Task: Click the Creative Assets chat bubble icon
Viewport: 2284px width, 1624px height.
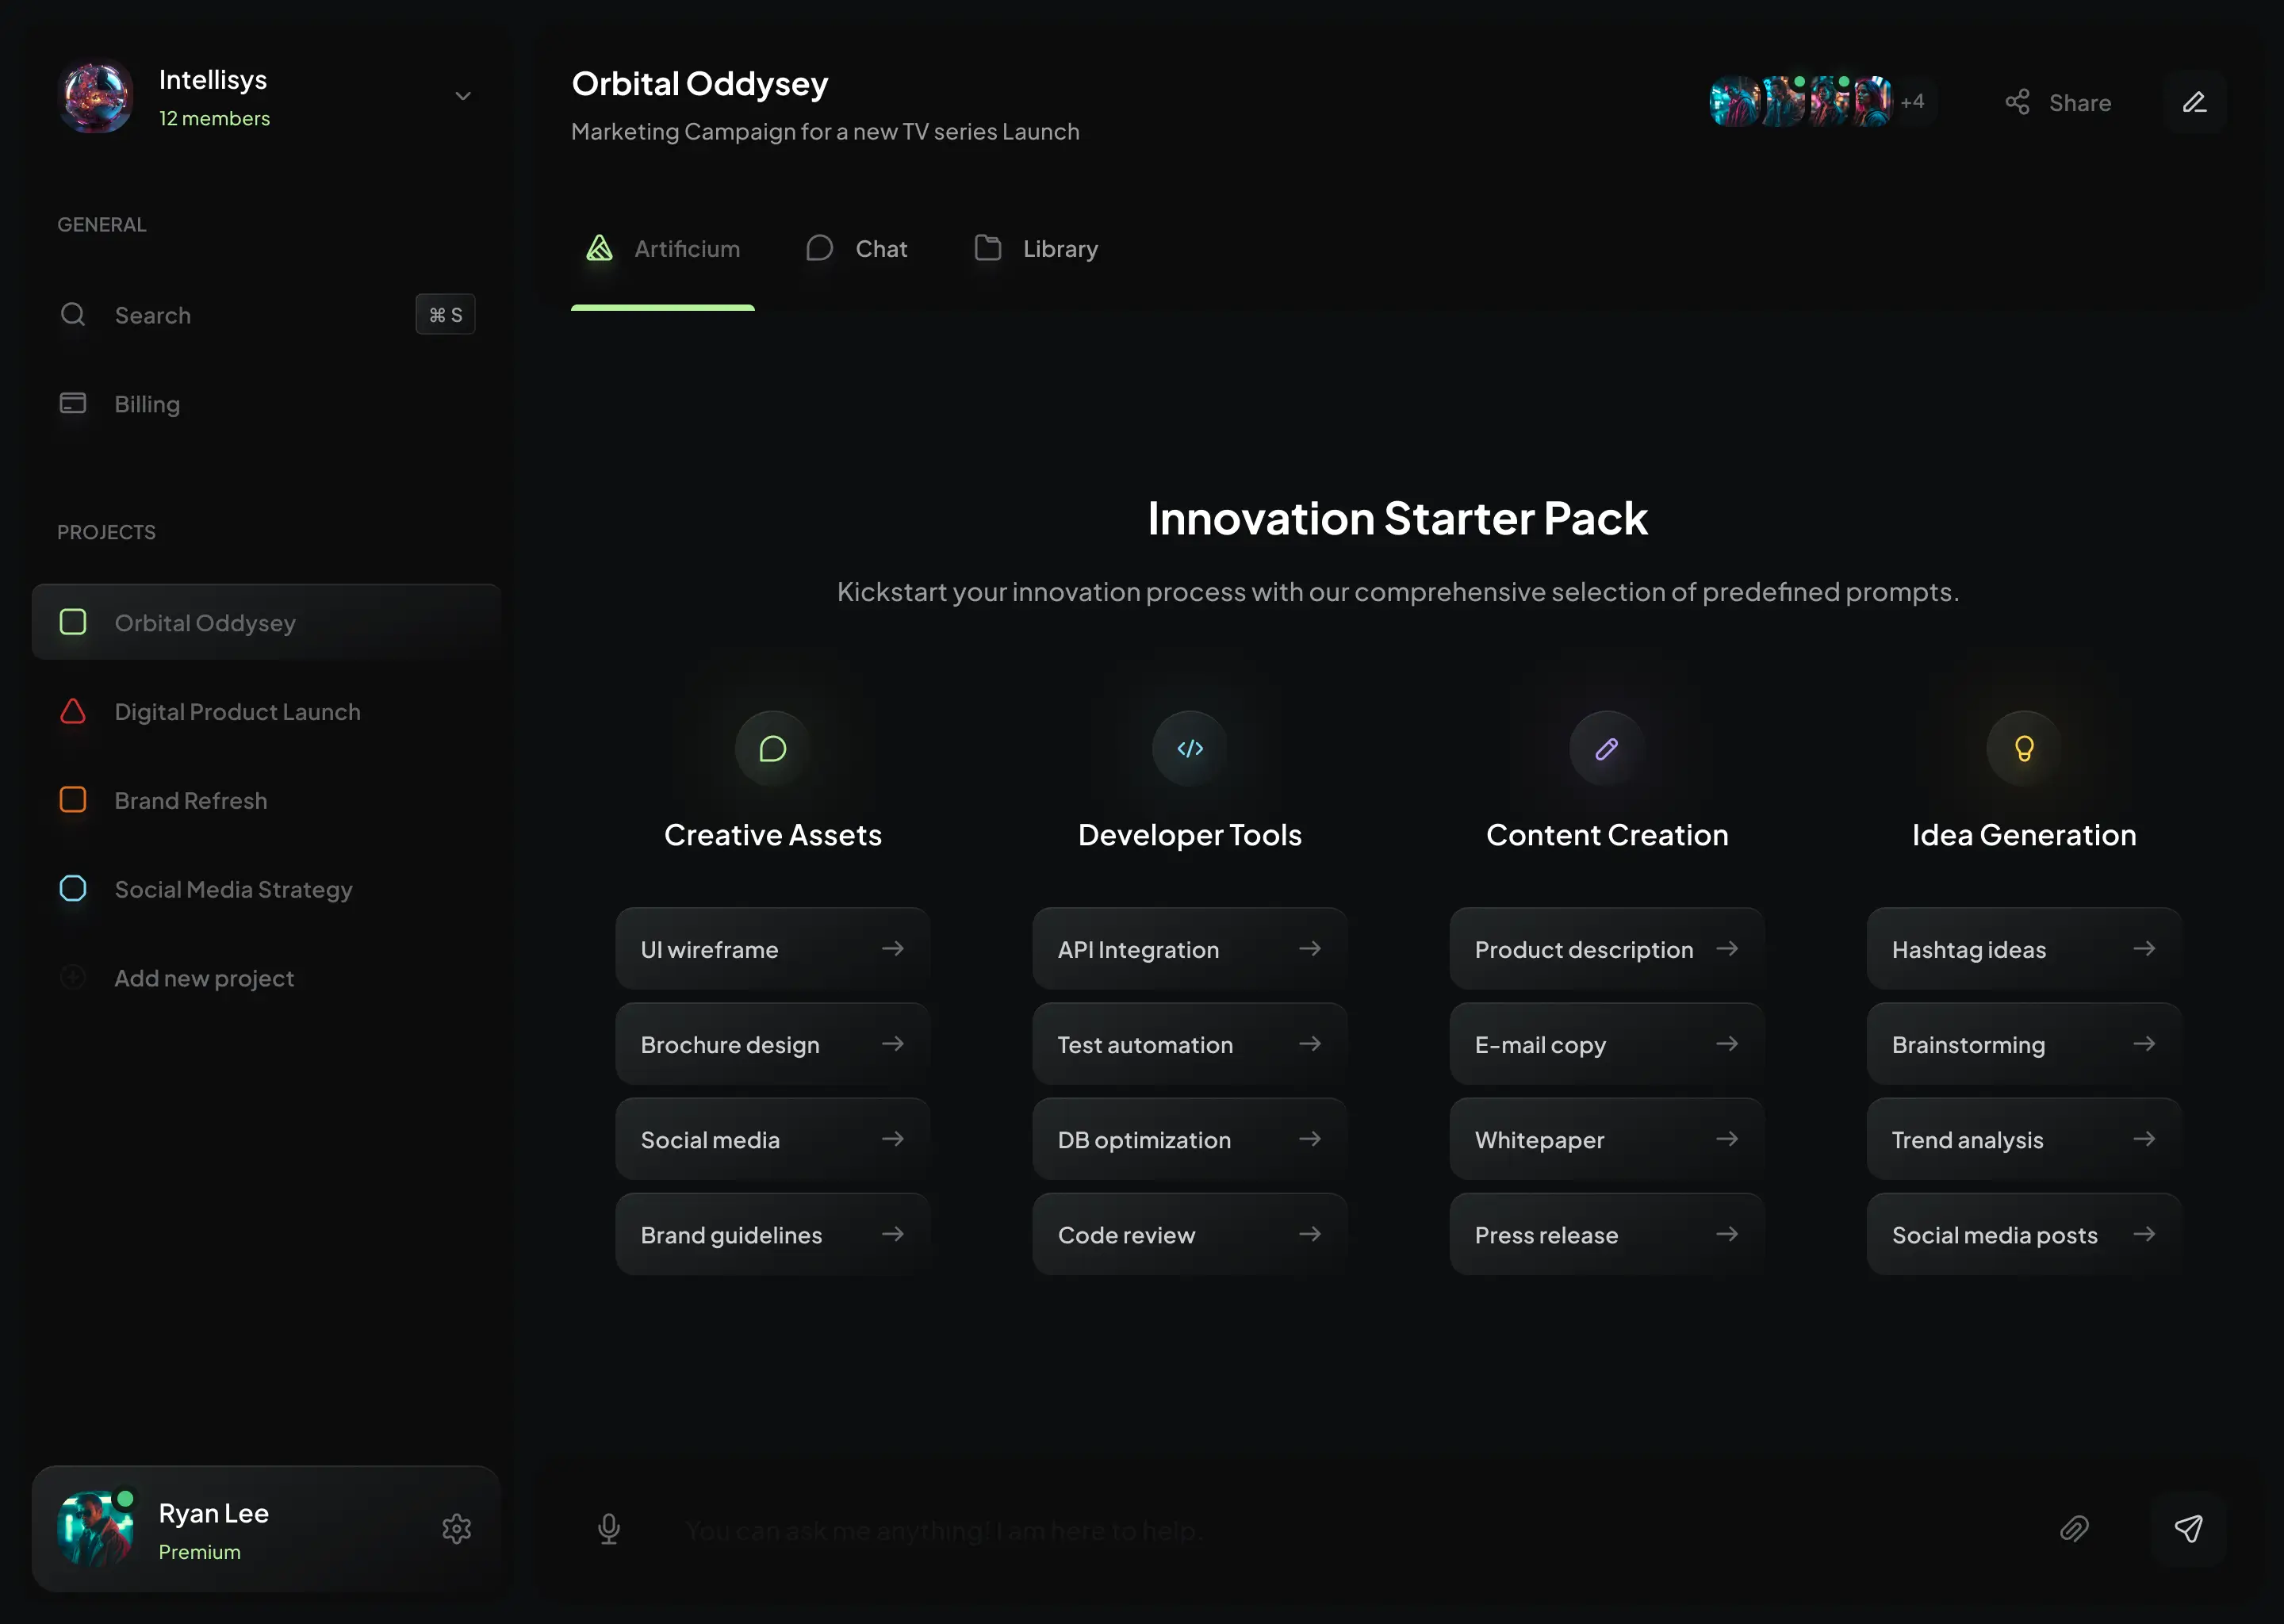Action: tap(772, 749)
